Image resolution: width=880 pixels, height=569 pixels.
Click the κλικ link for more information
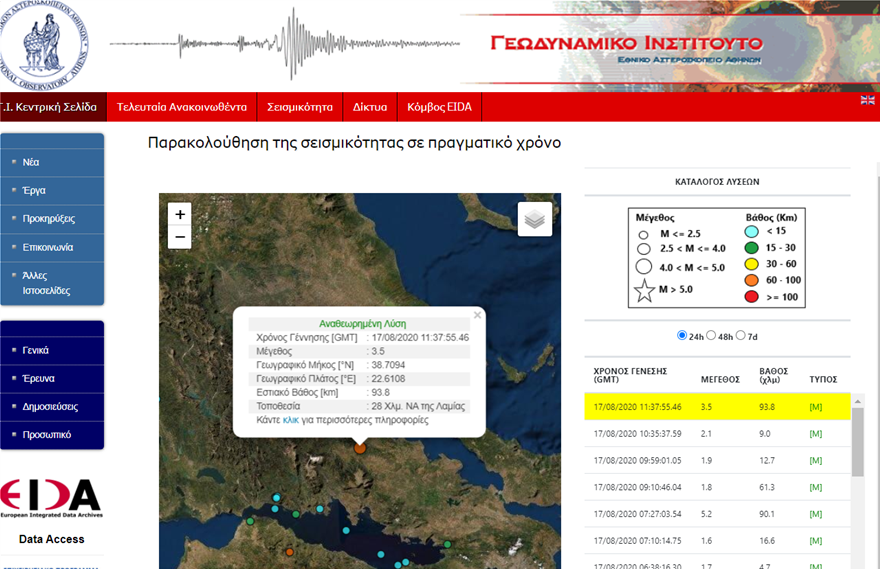(291, 420)
